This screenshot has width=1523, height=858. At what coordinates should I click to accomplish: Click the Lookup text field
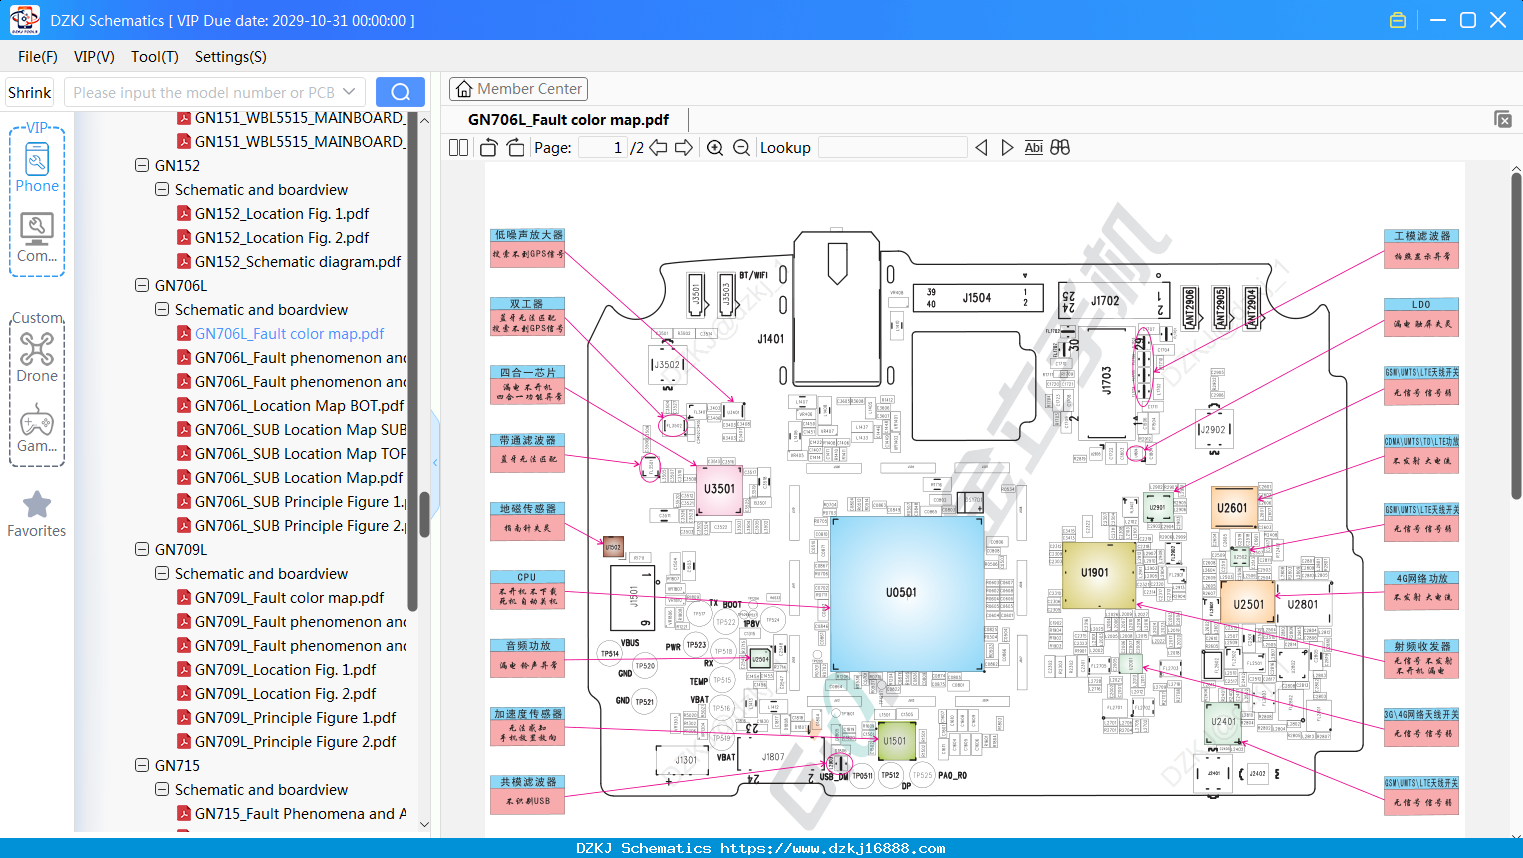click(x=893, y=148)
